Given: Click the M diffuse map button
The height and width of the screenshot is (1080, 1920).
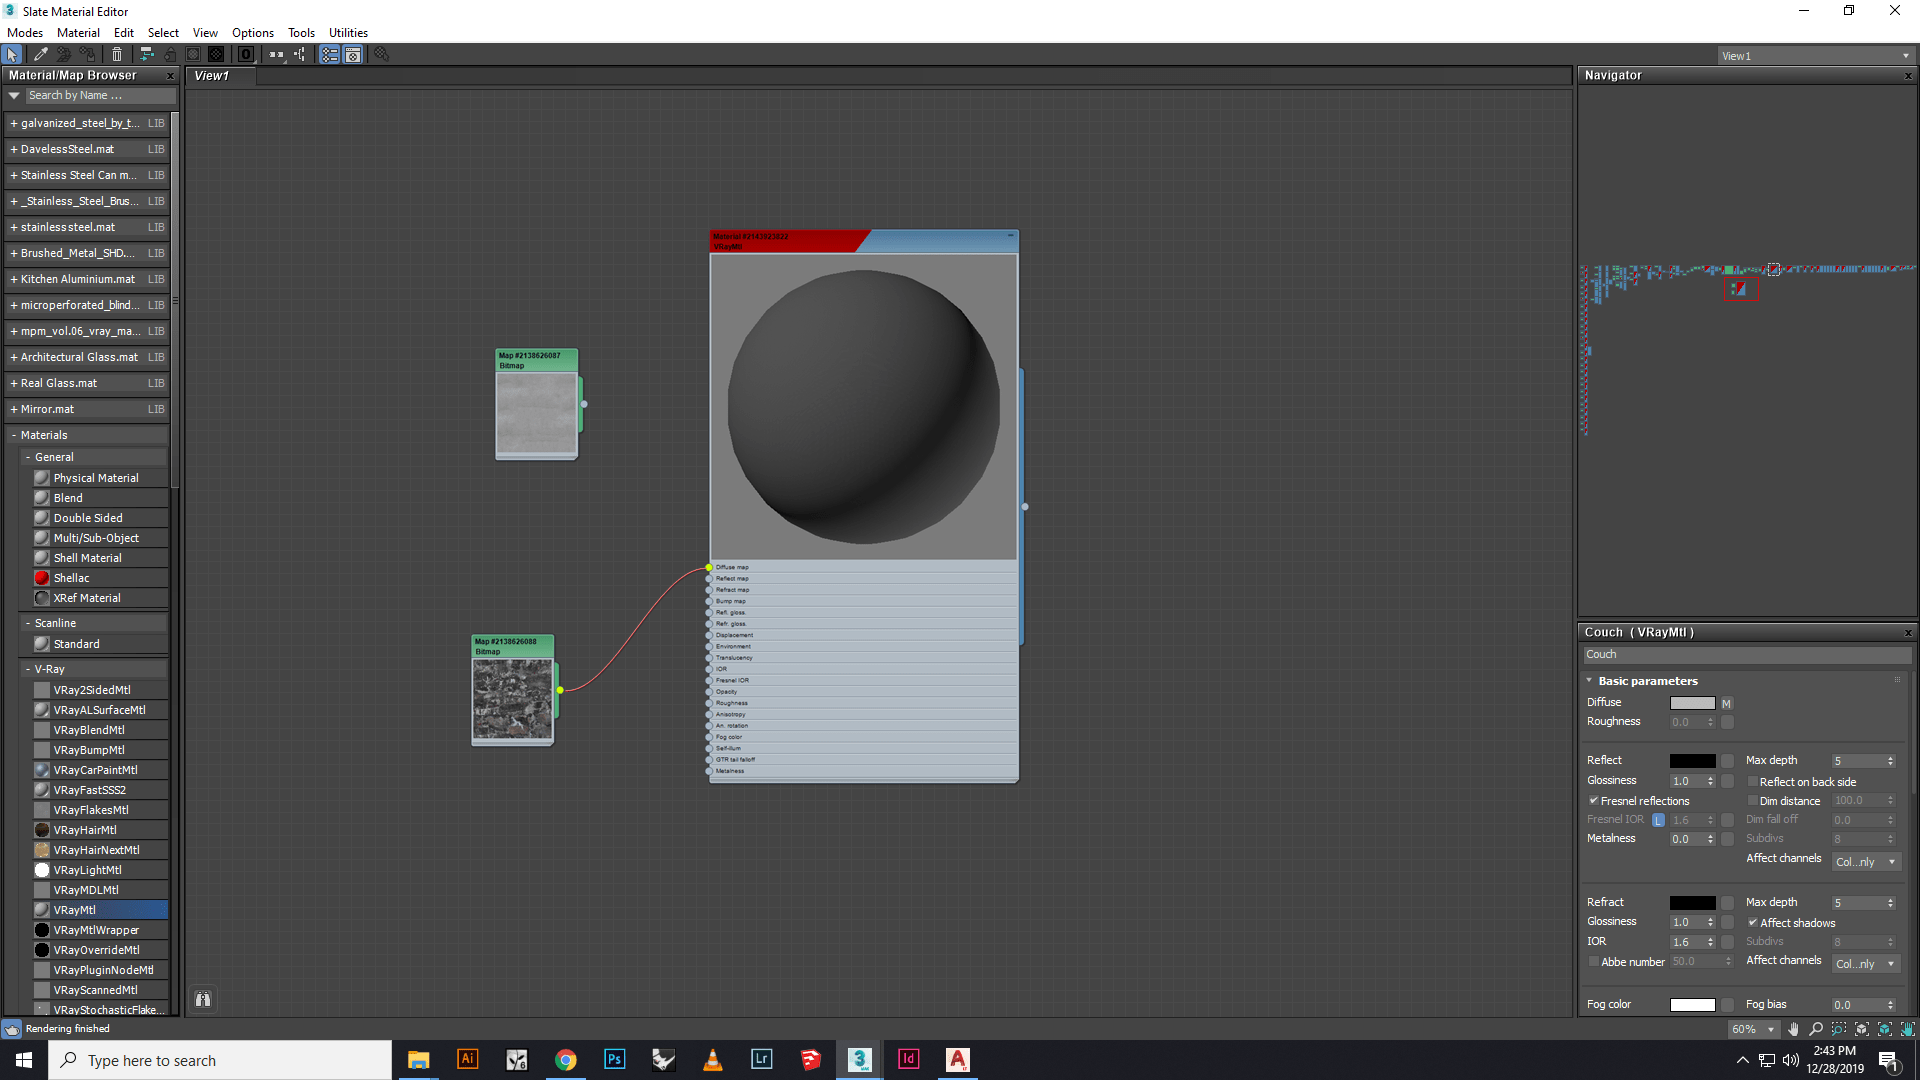Looking at the screenshot, I should click(x=1726, y=703).
